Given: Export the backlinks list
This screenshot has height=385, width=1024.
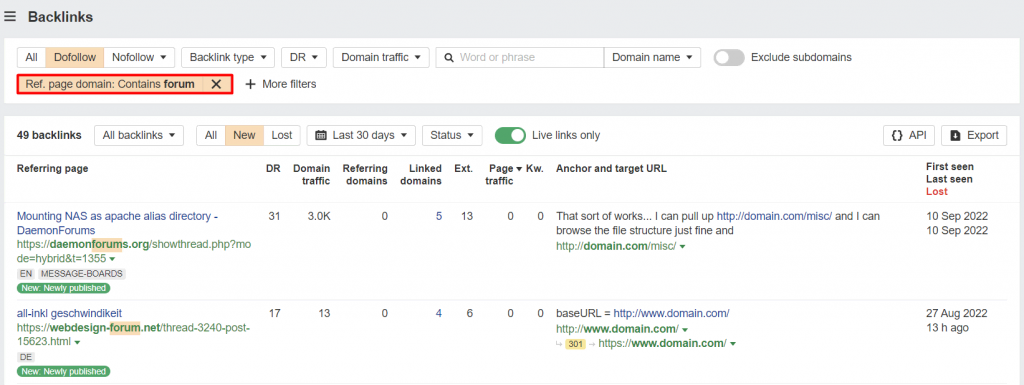Looking at the screenshot, I should [974, 135].
